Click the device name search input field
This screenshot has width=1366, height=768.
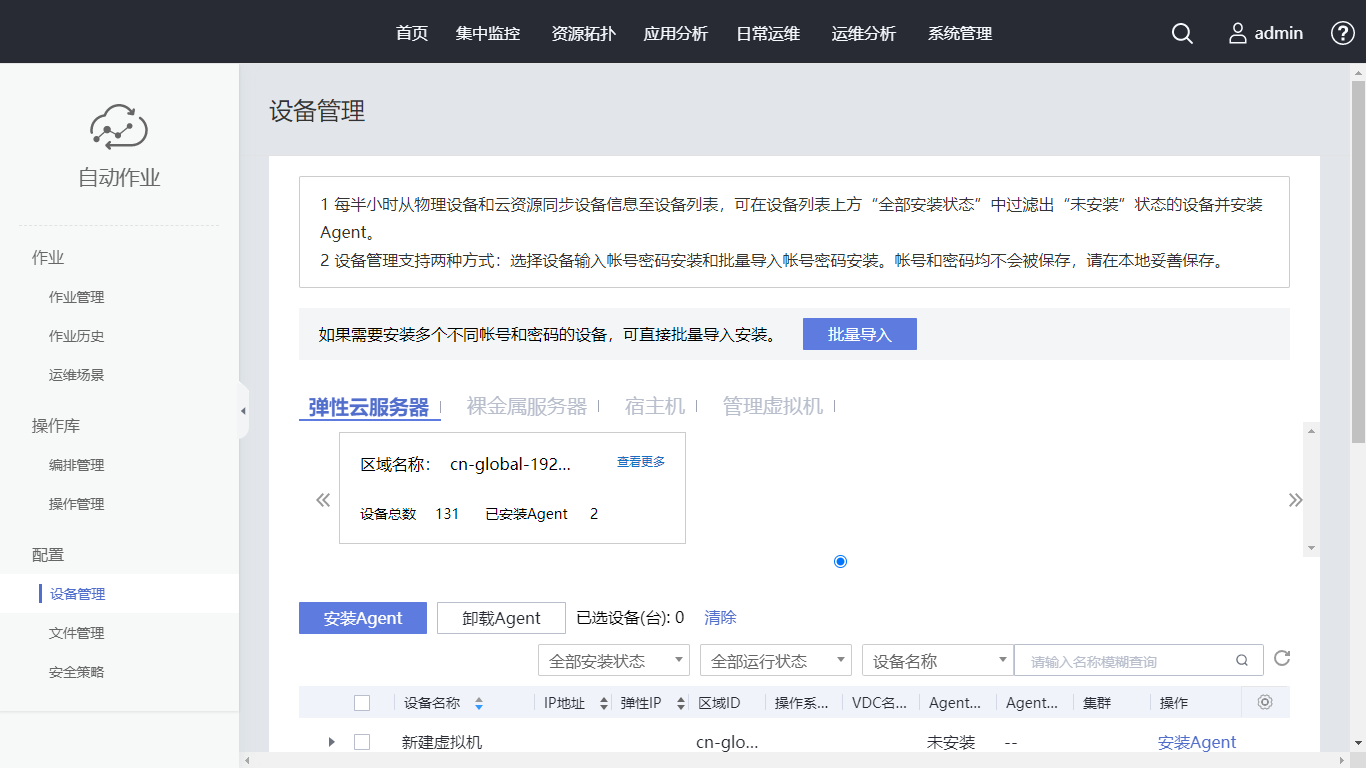[x=1128, y=661]
